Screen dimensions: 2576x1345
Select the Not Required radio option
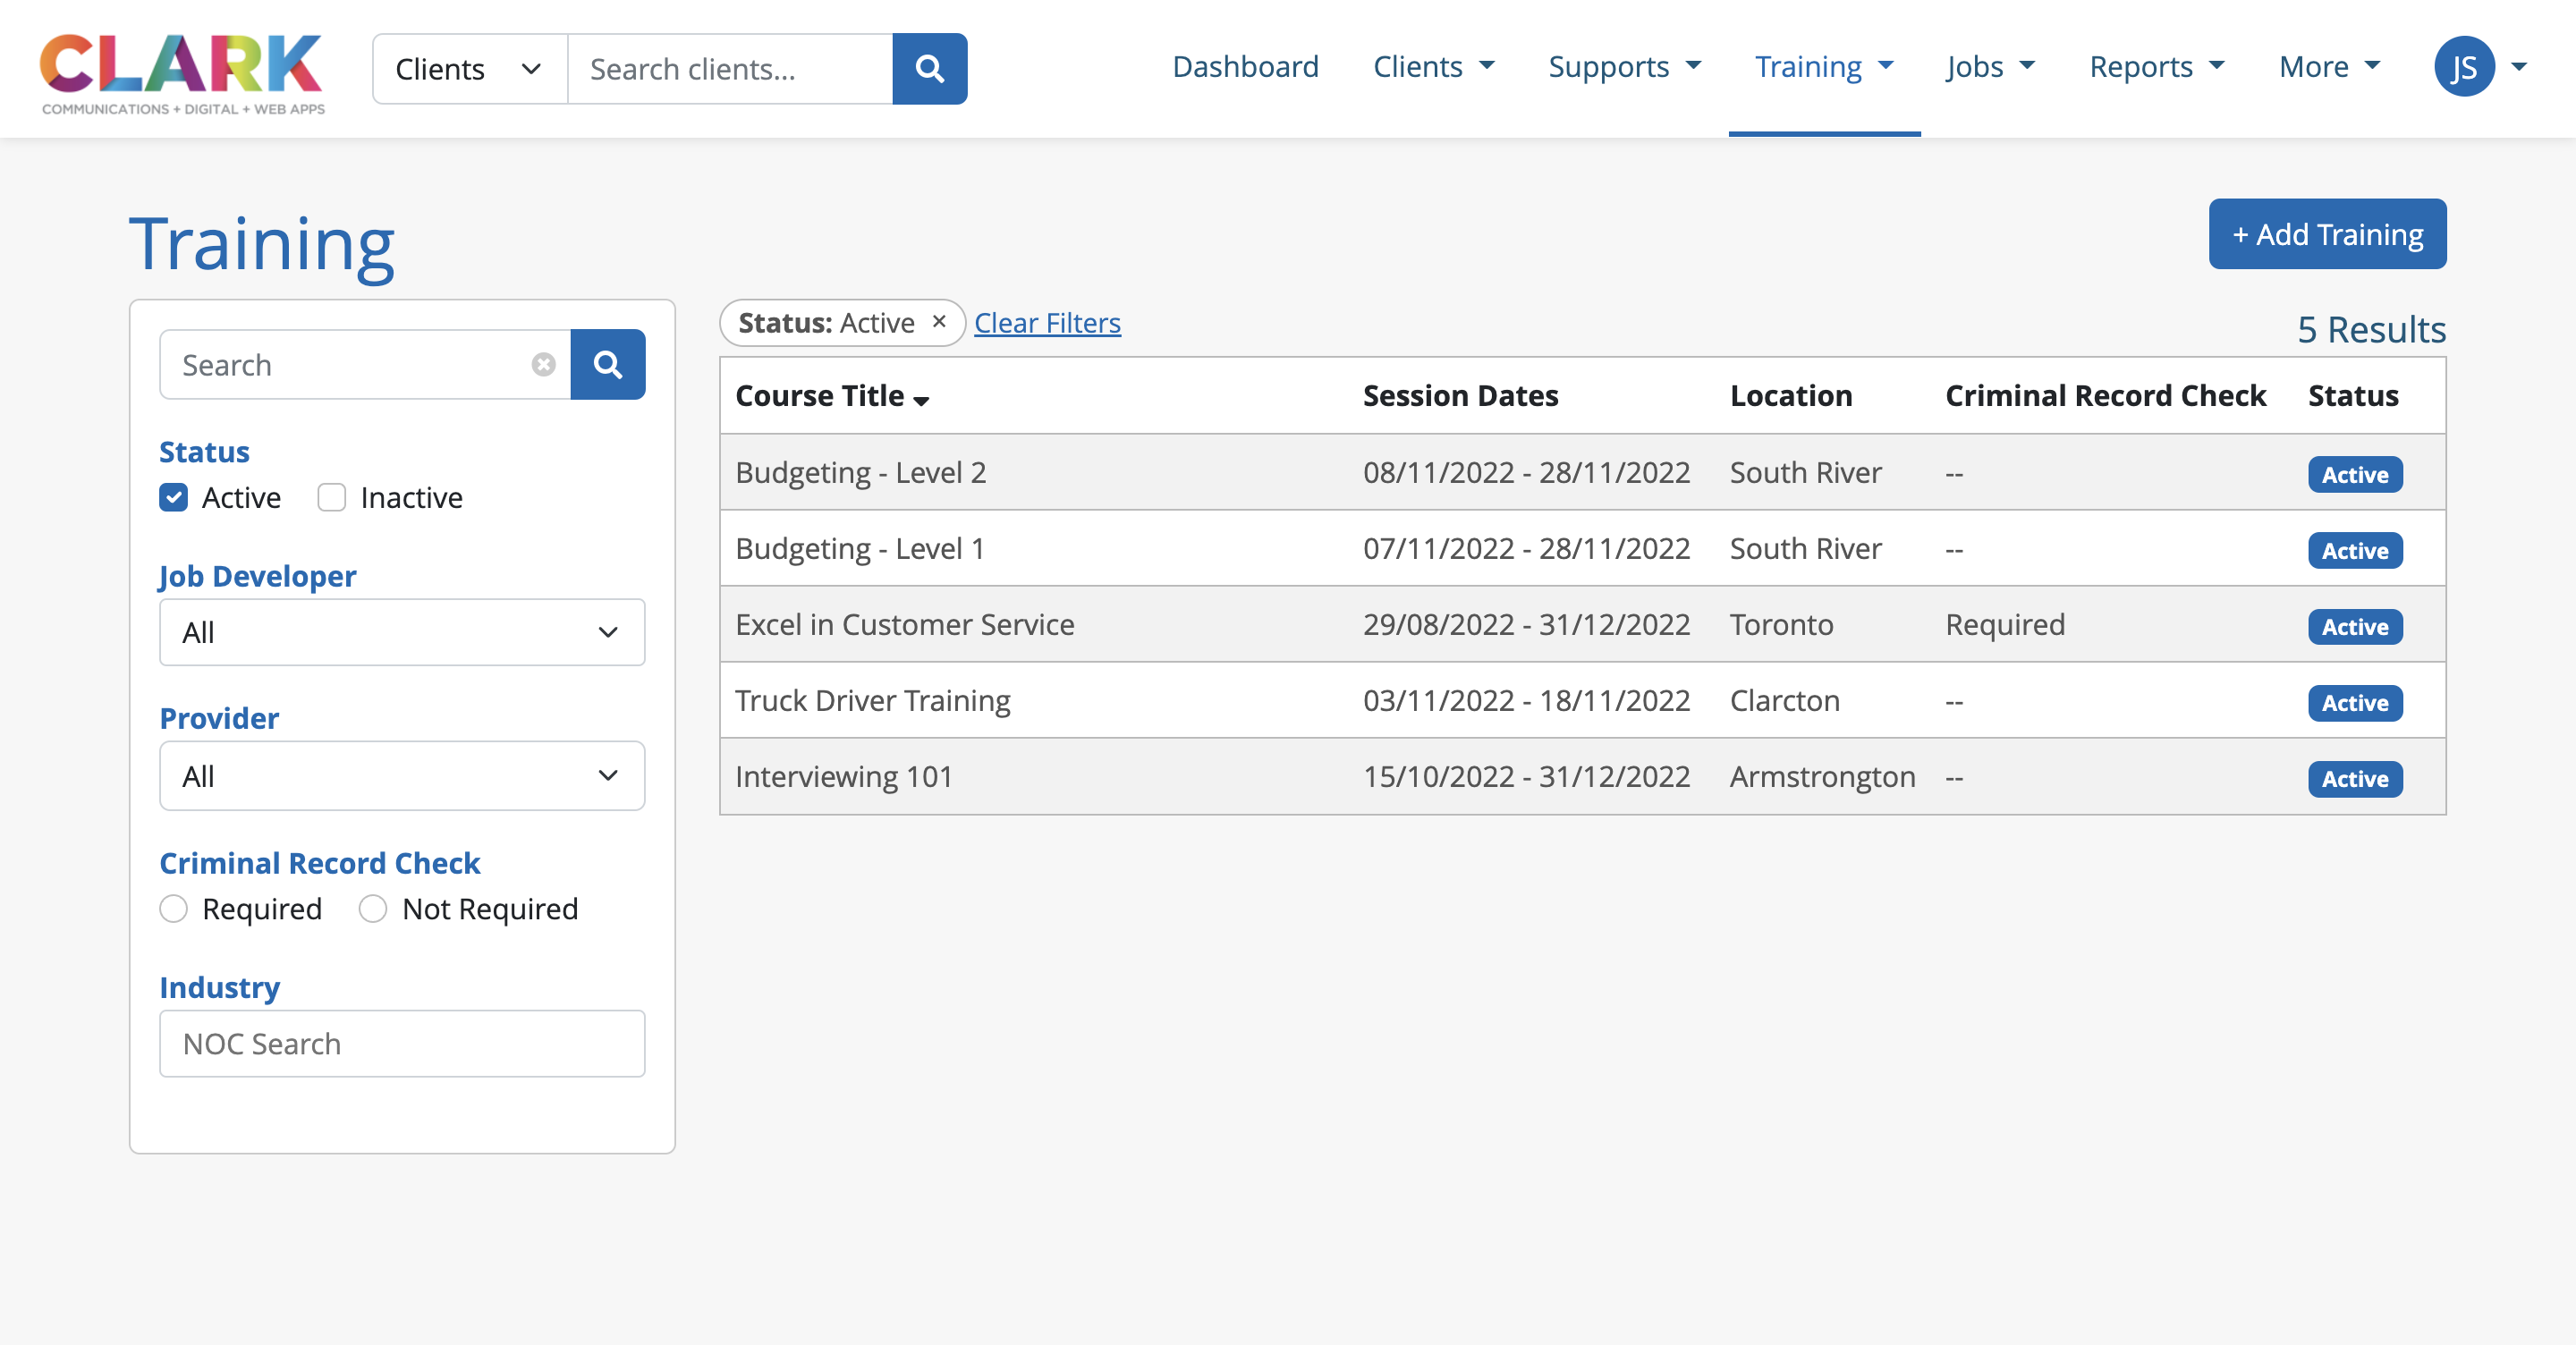(x=373, y=909)
